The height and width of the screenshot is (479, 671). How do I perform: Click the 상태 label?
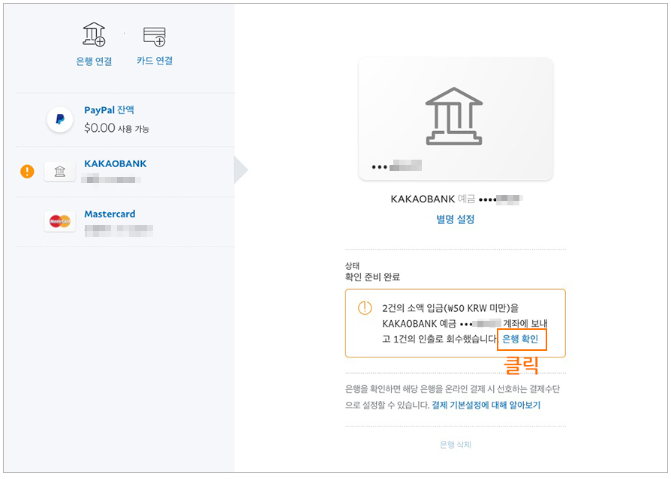[353, 266]
